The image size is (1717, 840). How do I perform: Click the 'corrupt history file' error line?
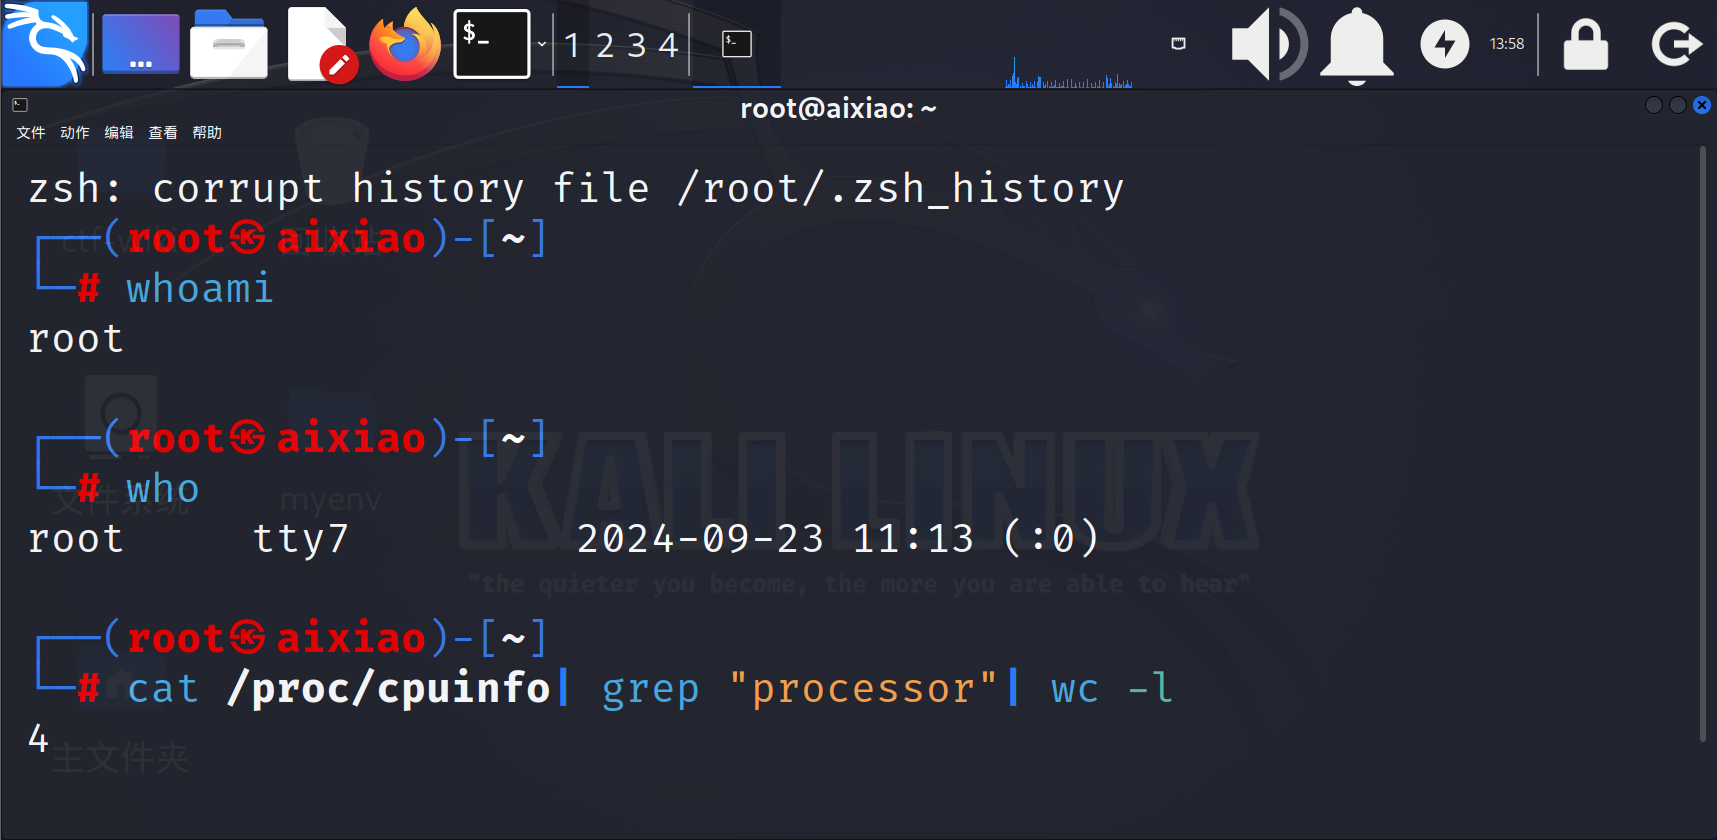576,189
